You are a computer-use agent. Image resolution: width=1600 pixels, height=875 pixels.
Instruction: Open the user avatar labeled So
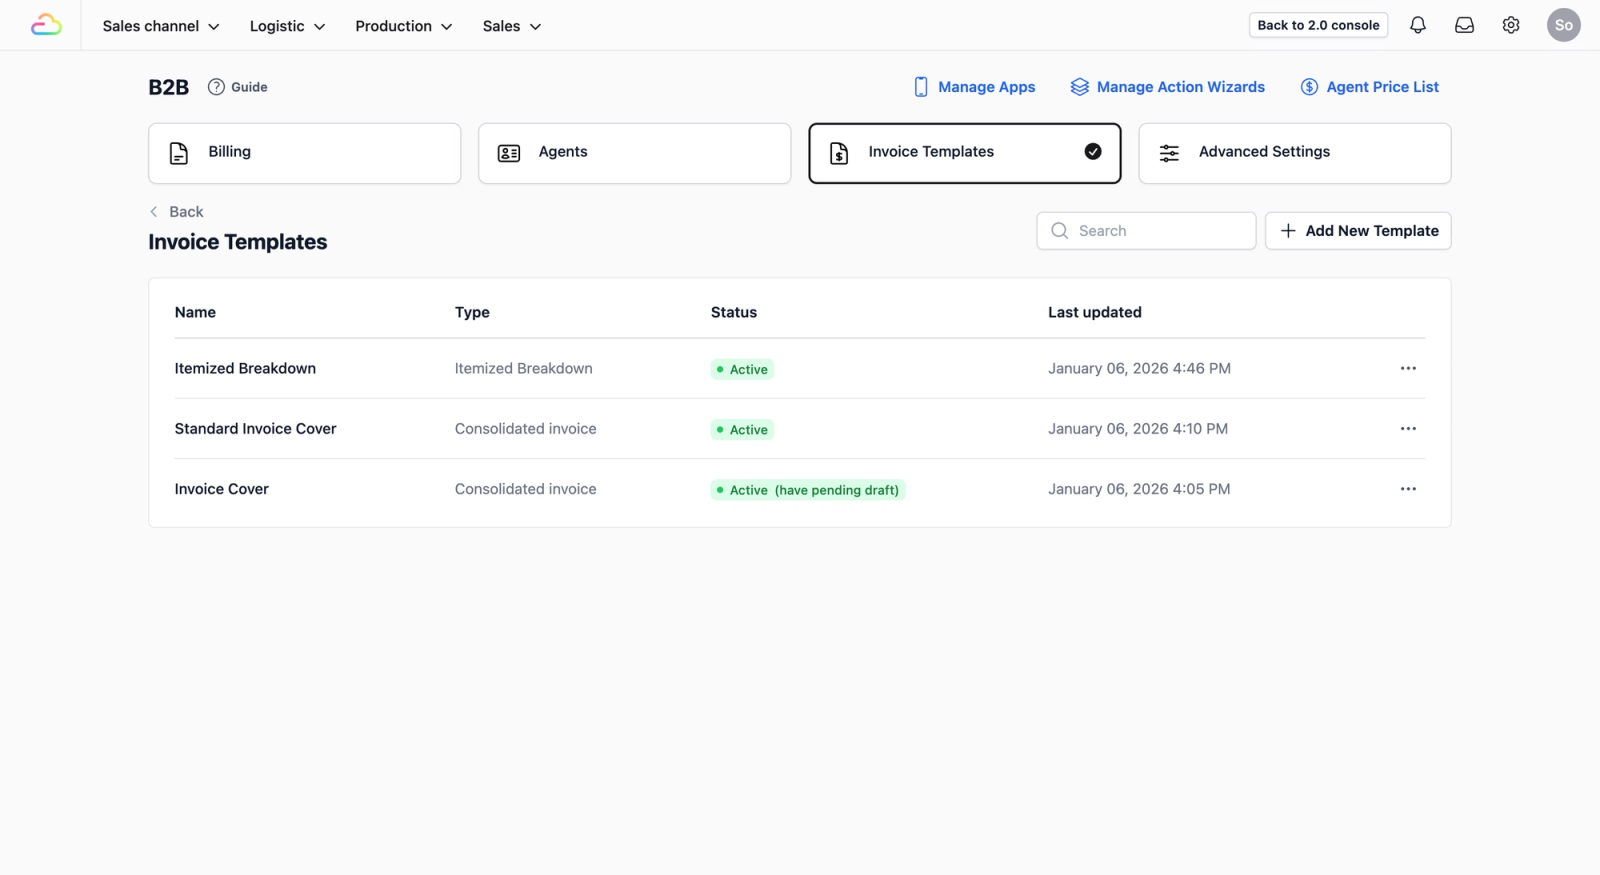(1563, 25)
